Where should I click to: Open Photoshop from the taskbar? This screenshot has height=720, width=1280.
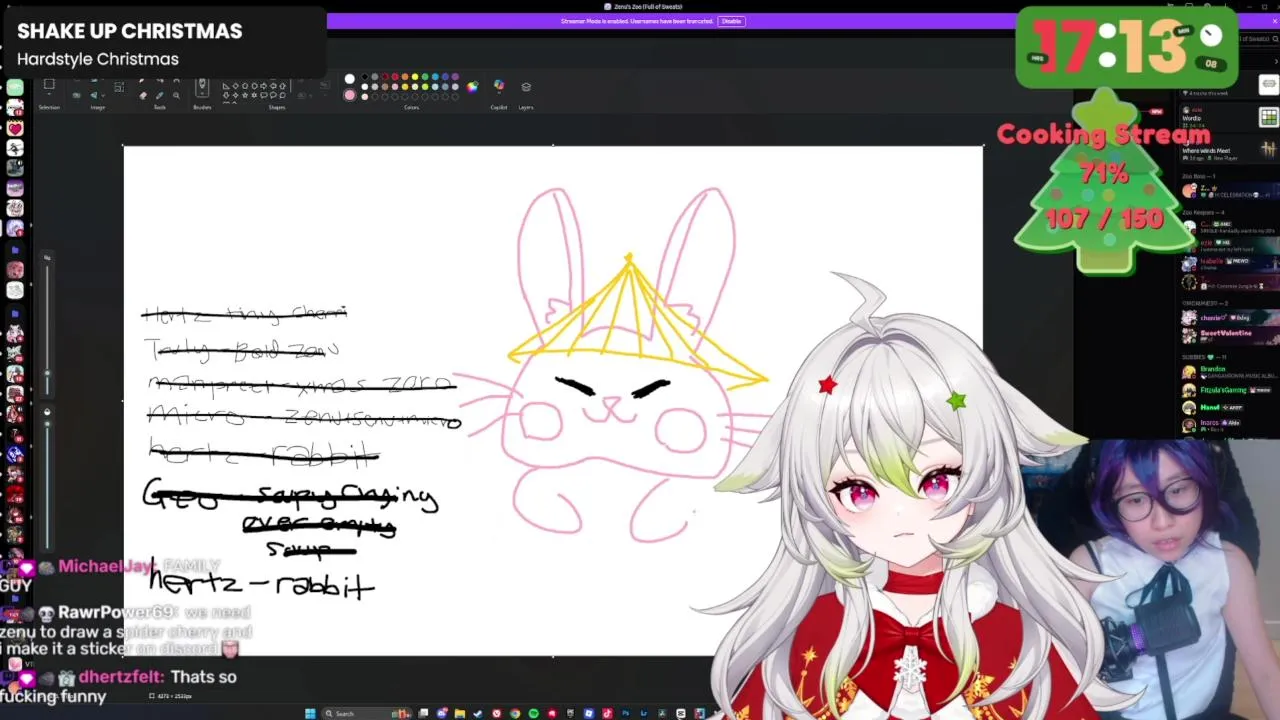[625, 713]
